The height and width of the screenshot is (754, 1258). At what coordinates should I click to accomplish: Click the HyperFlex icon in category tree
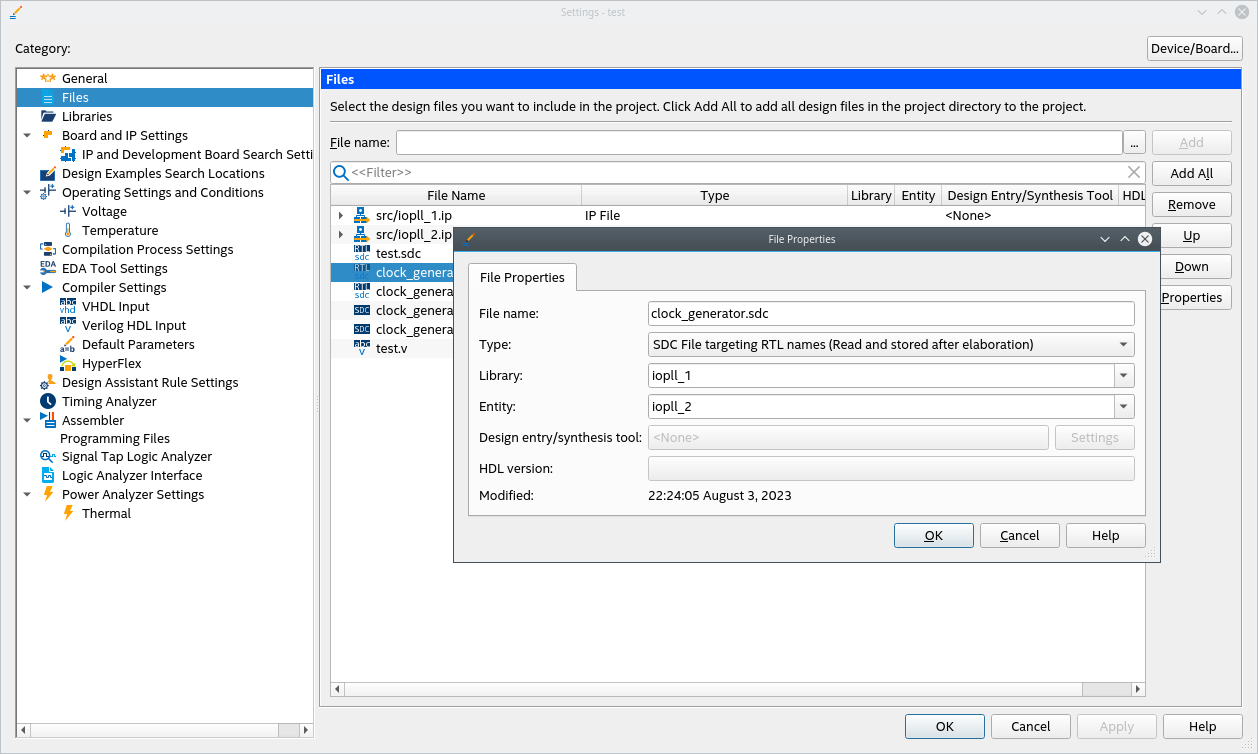[x=68, y=363]
